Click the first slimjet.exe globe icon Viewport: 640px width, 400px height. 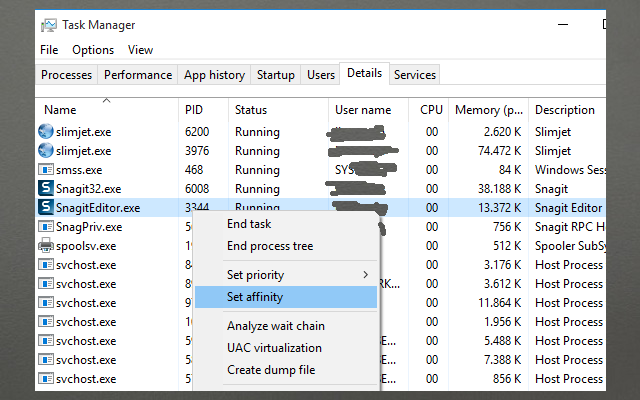coord(46,131)
